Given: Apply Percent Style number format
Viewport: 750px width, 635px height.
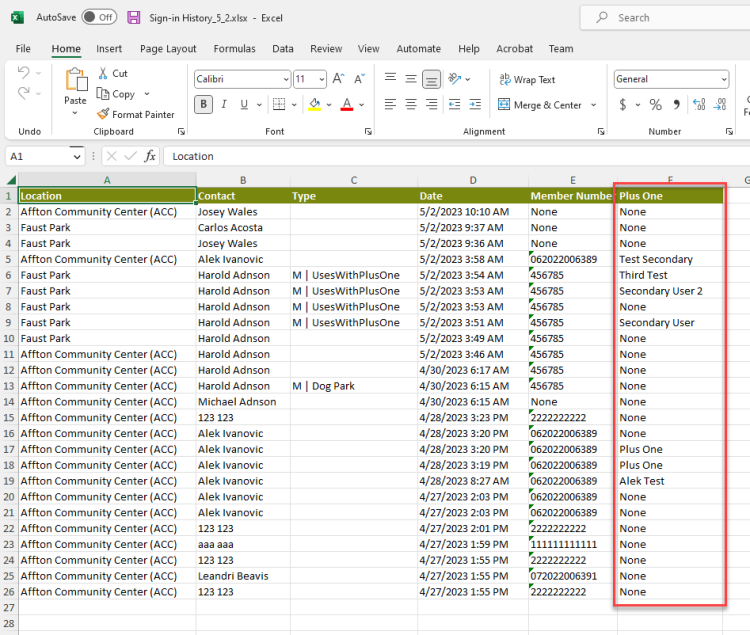Looking at the screenshot, I should (655, 104).
